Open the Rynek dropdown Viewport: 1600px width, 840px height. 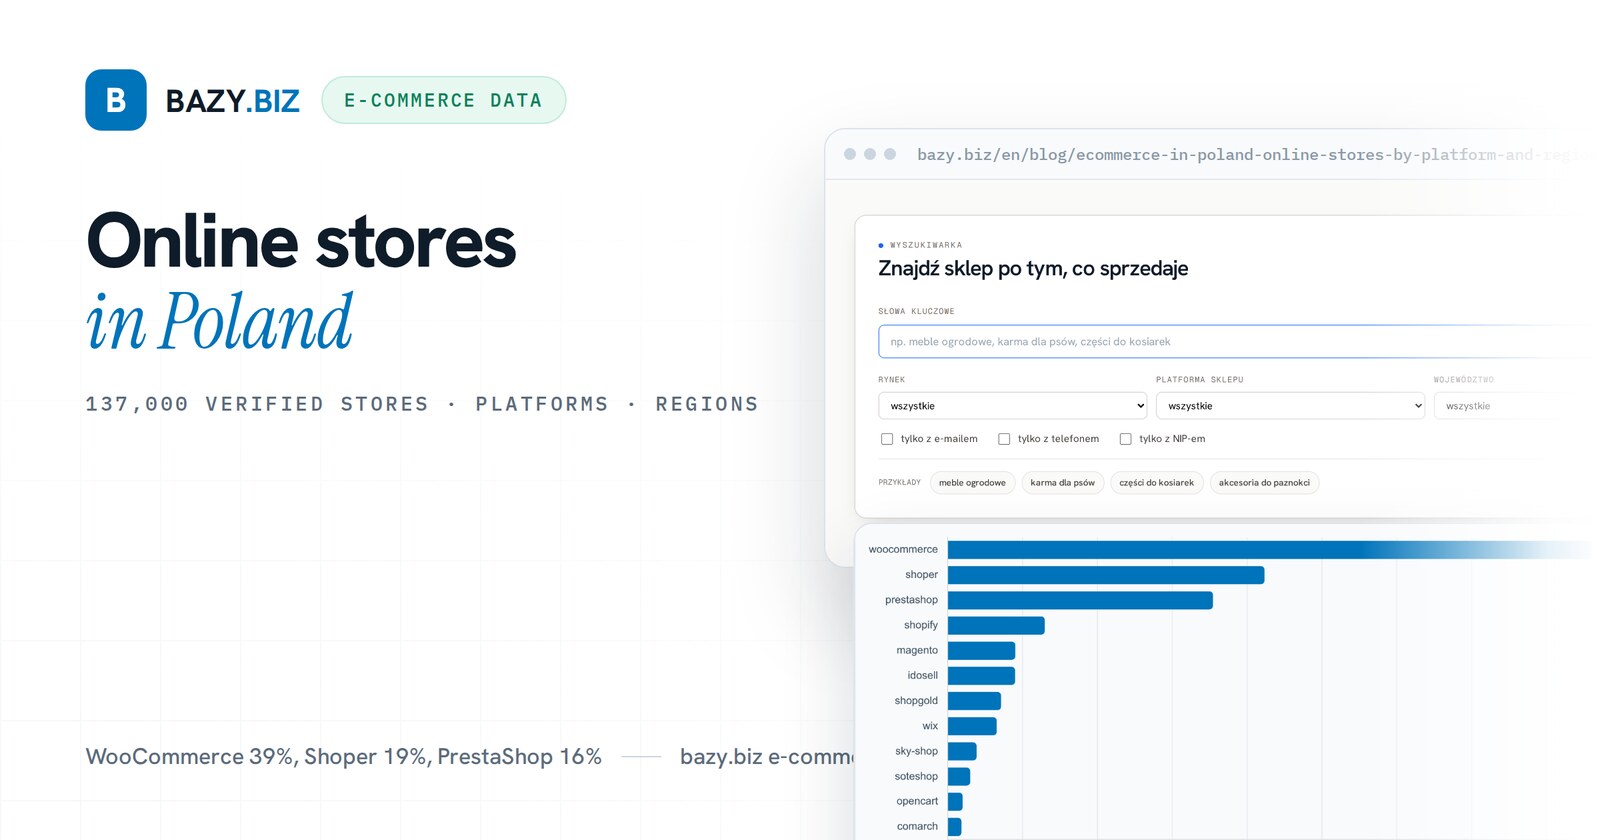point(1012,406)
